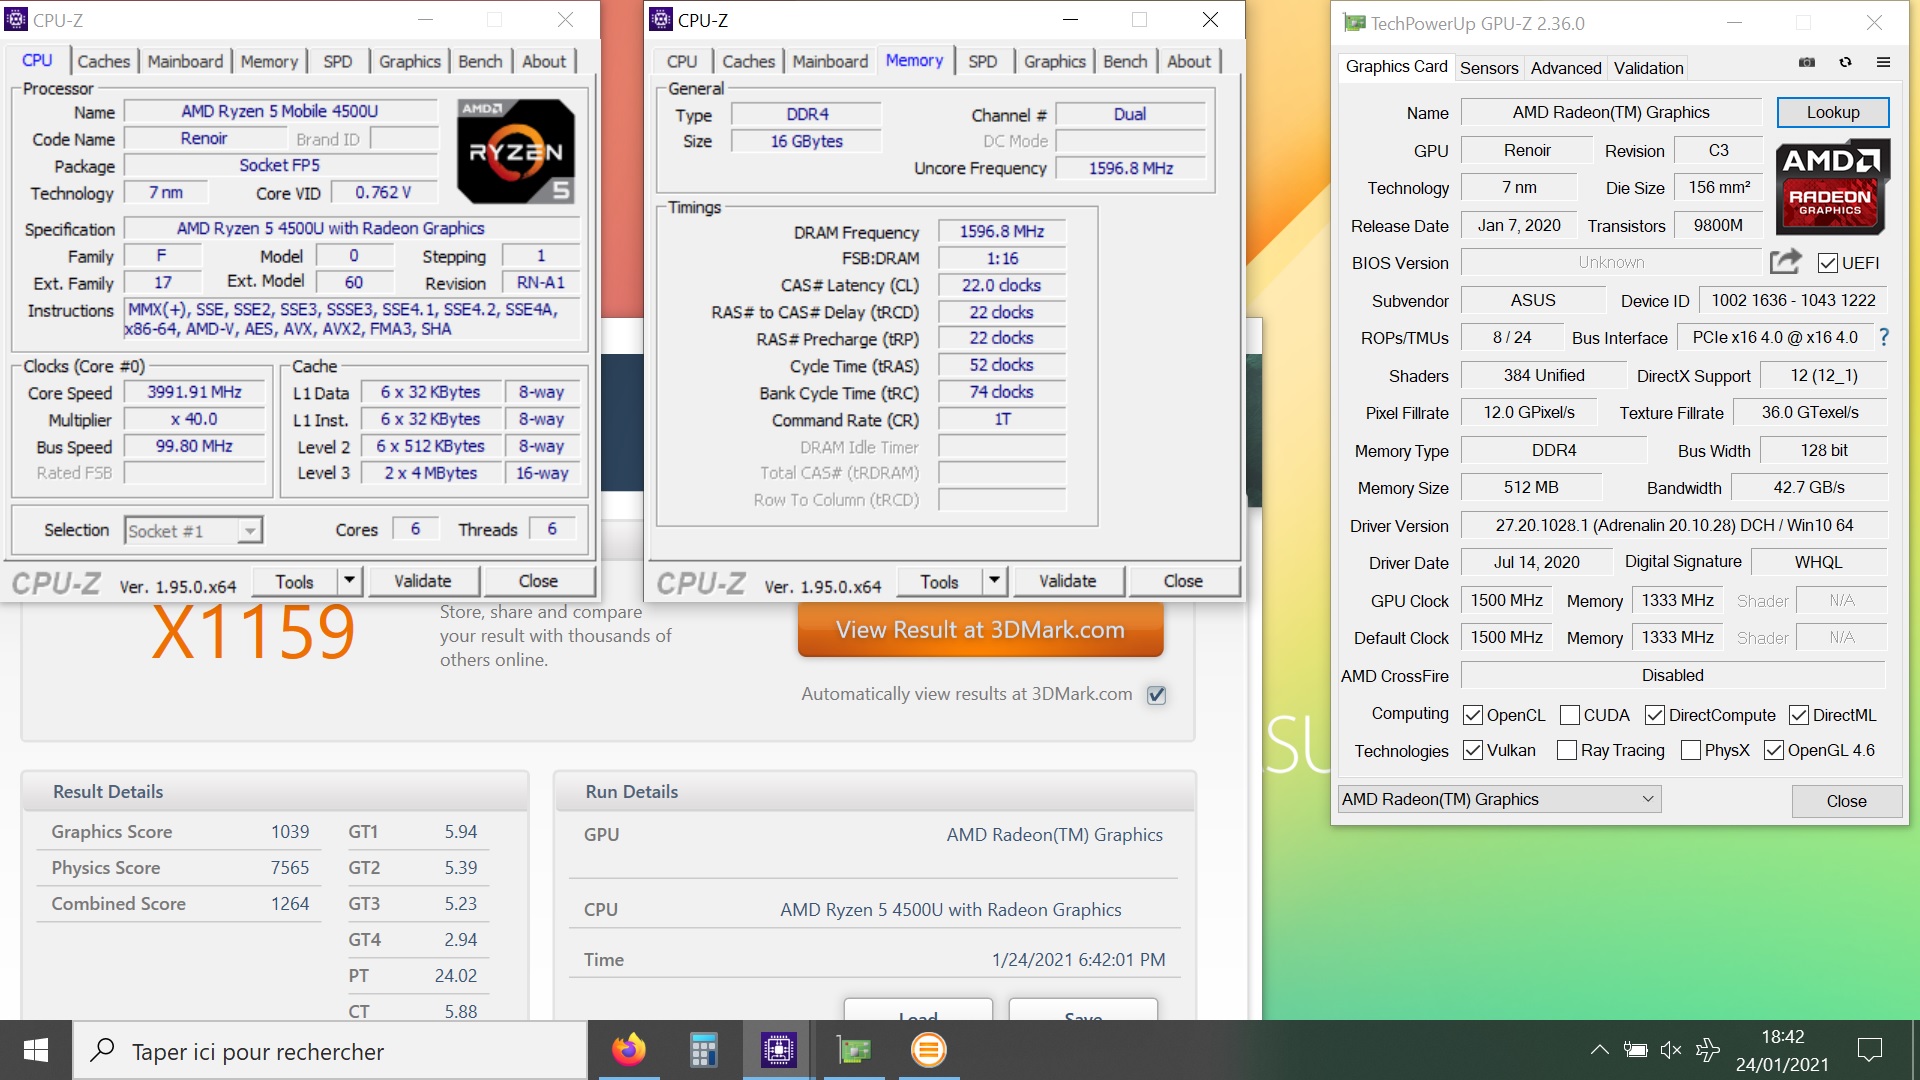Open Firefox from the taskbar

629,1050
